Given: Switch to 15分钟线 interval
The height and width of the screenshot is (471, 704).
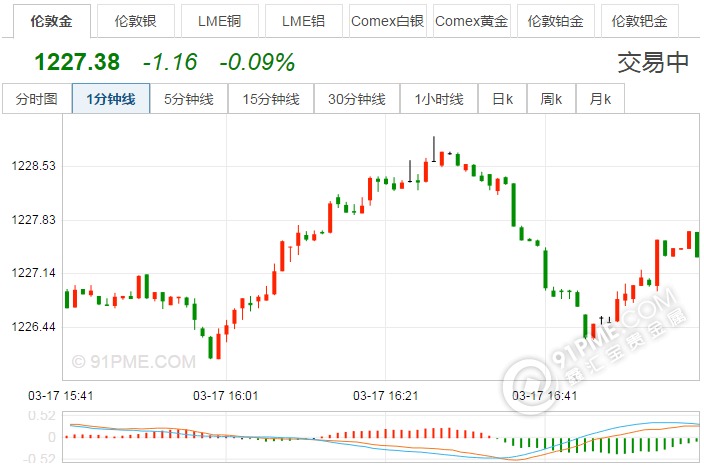Looking at the screenshot, I should [x=271, y=99].
